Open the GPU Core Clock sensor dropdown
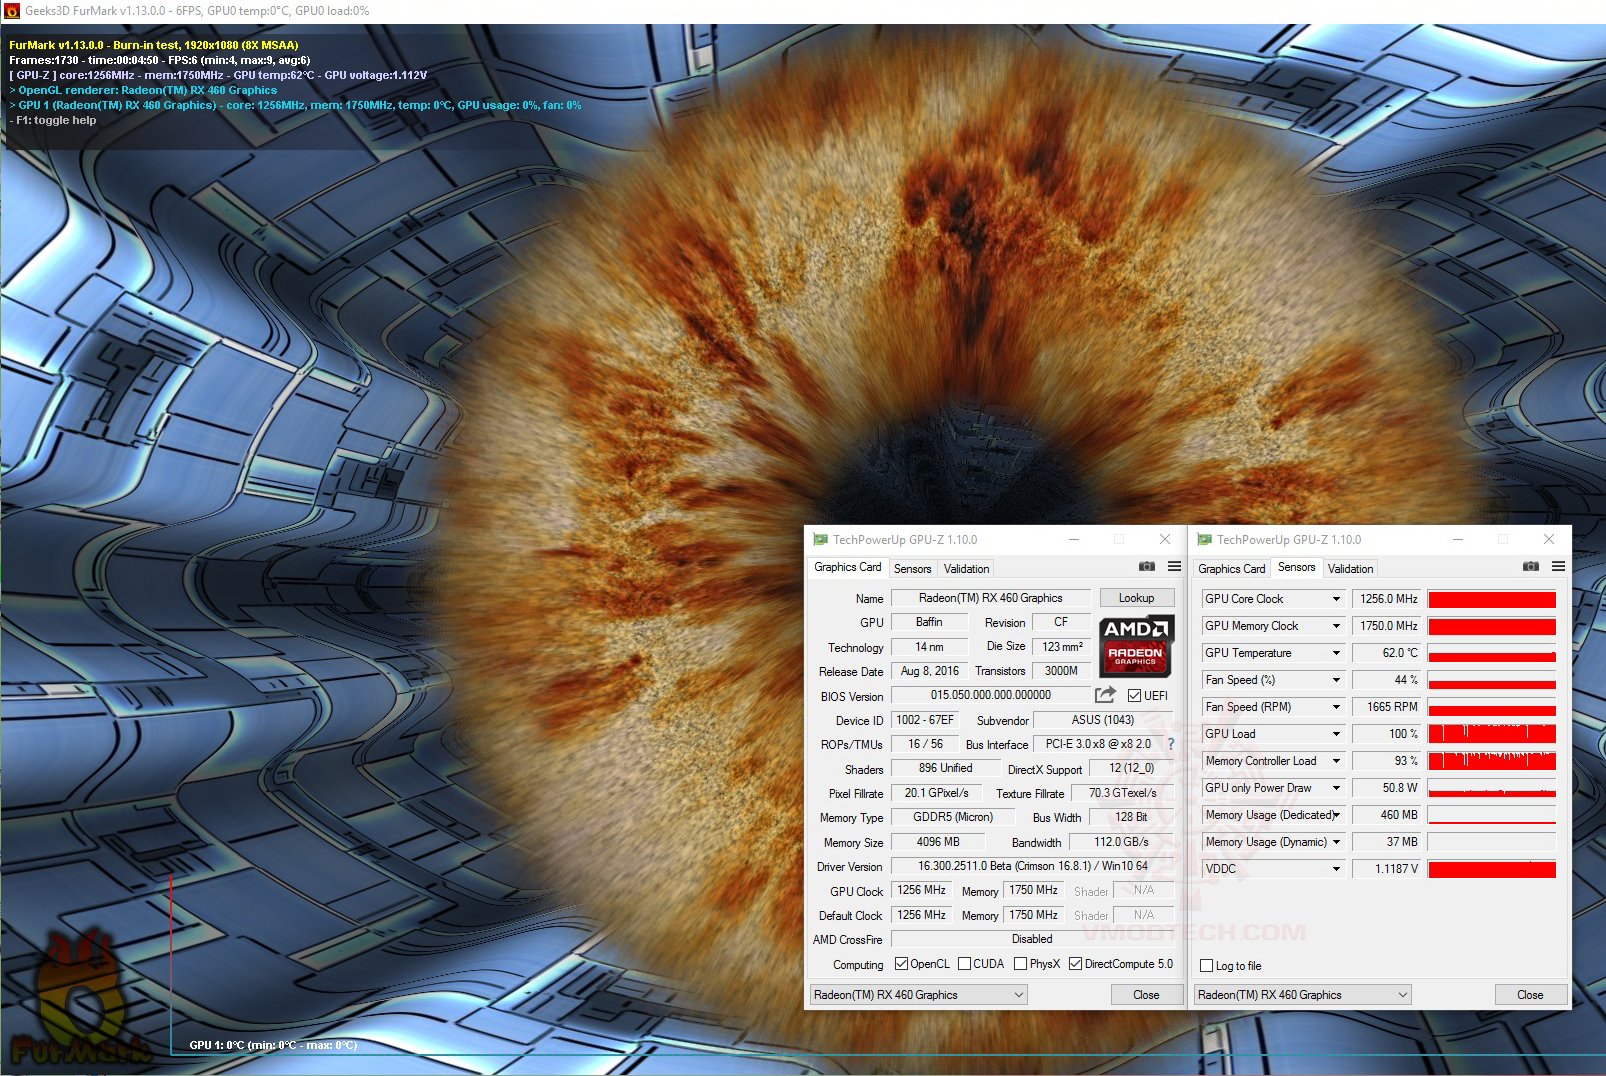1606x1076 pixels. tap(1336, 599)
